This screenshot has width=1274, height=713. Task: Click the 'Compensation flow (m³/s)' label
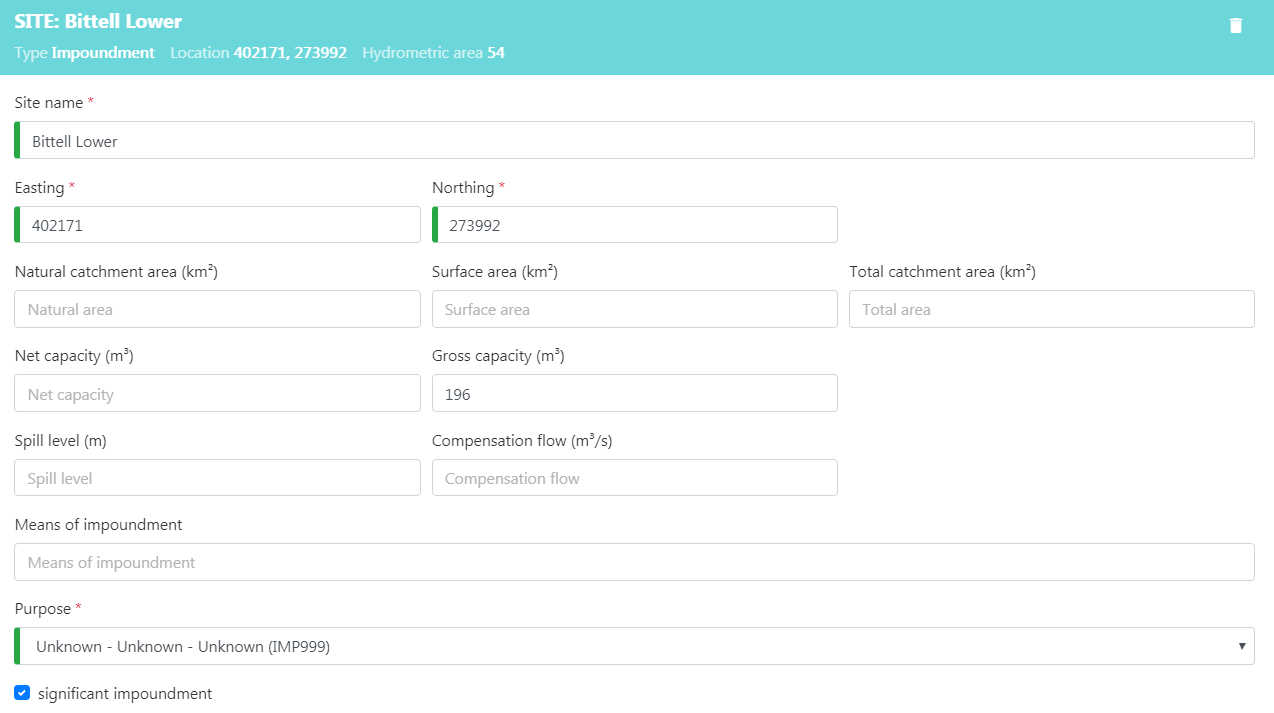click(529, 440)
